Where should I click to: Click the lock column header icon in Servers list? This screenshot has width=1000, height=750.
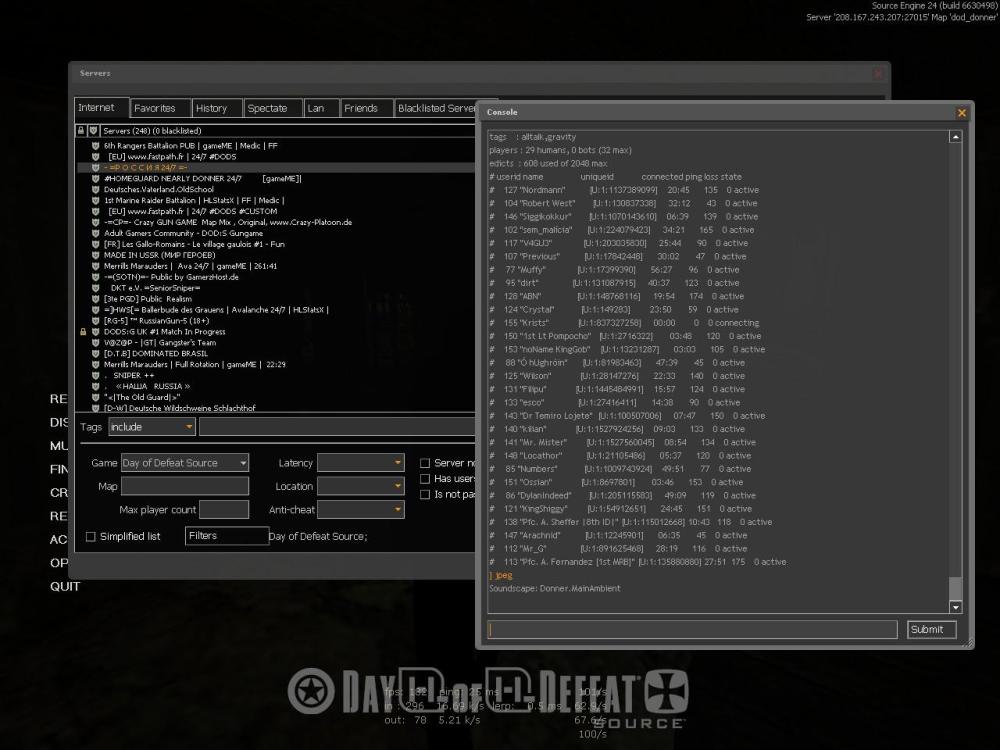click(81, 131)
